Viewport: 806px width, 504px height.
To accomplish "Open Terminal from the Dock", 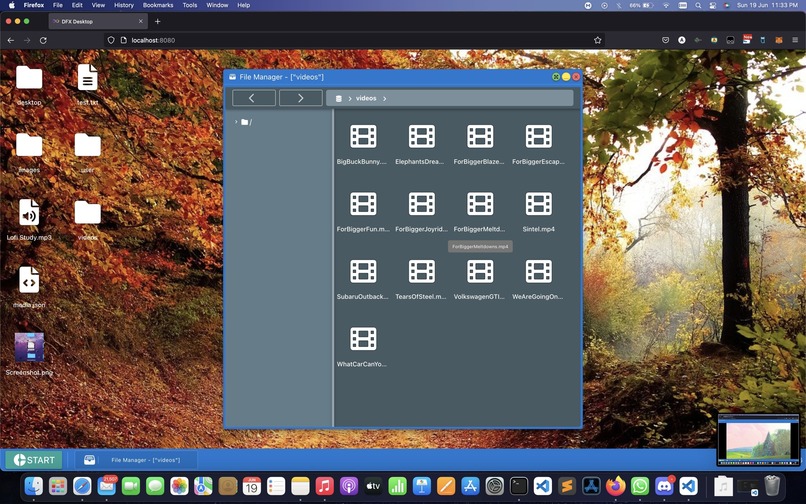I will [519, 486].
